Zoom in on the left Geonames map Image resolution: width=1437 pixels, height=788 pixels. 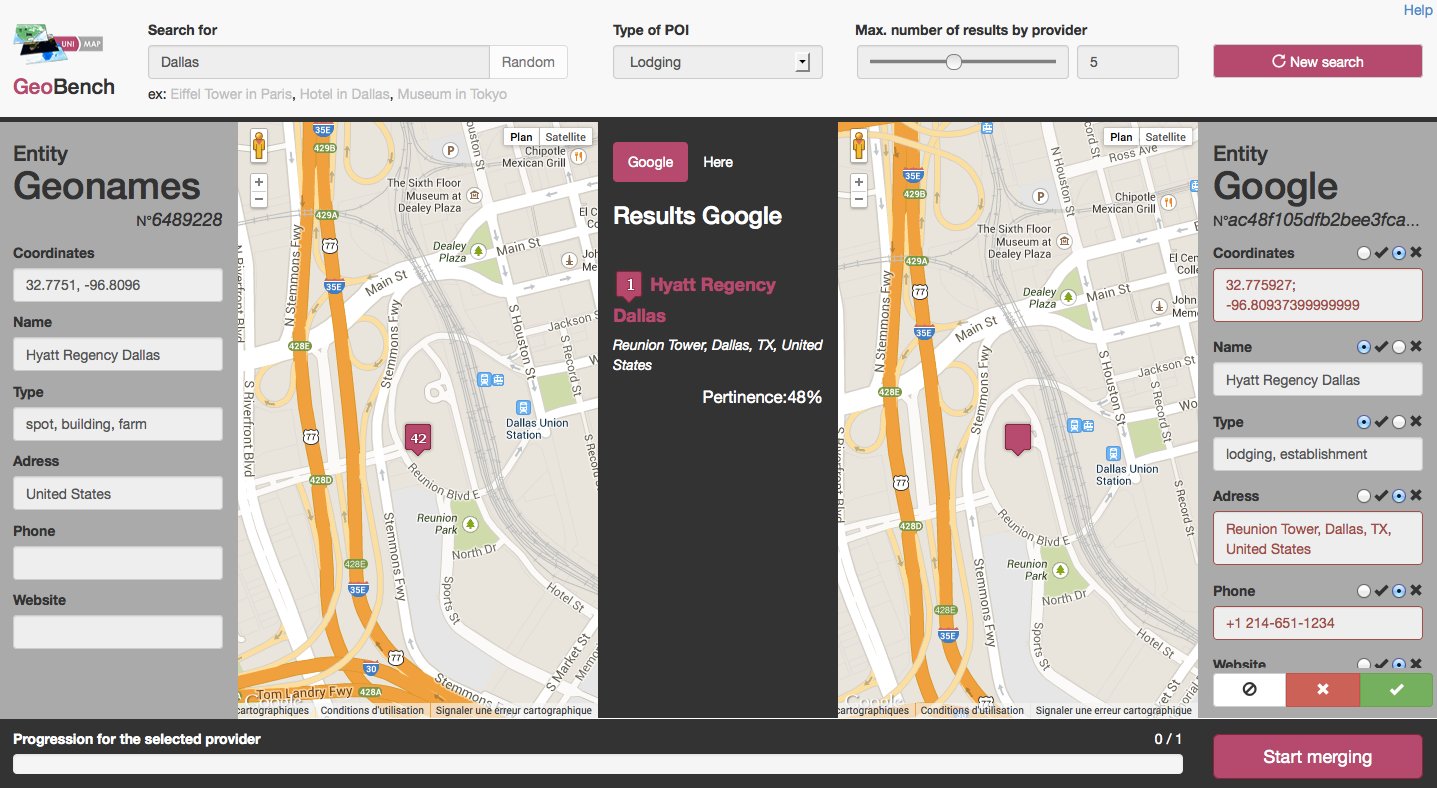point(259,182)
